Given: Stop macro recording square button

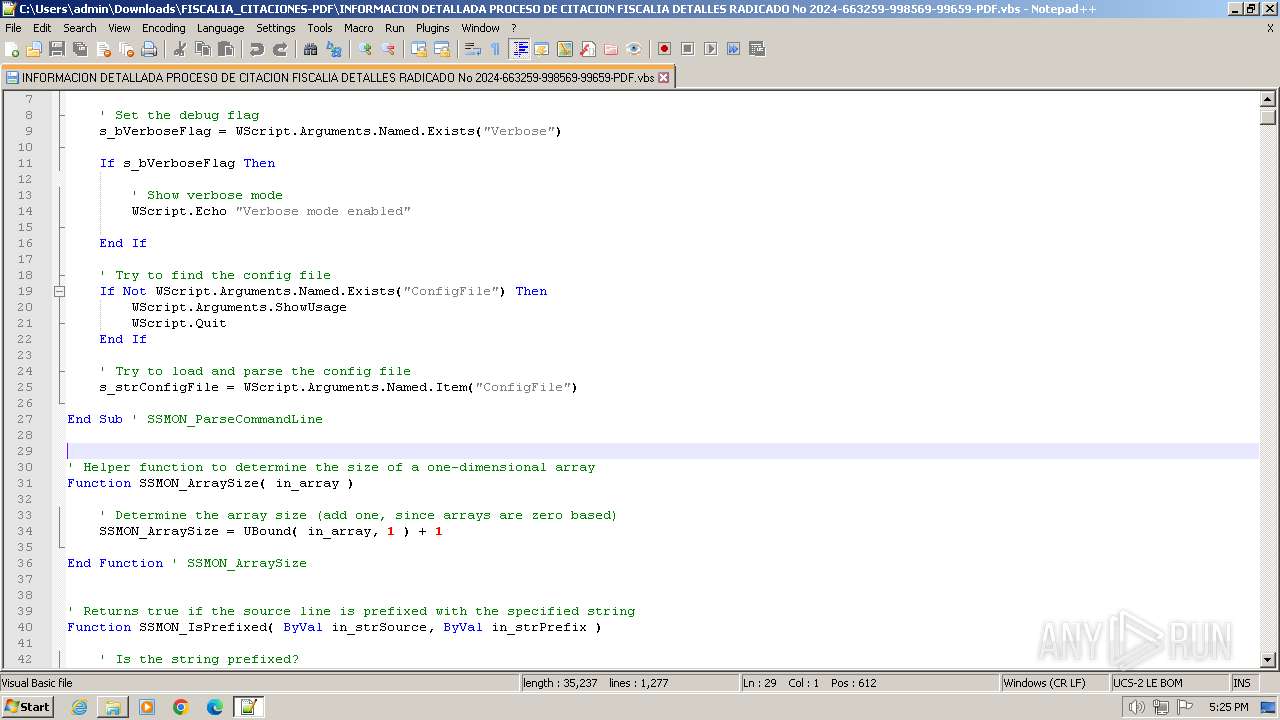Looking at the screenshot, I should [688, 49].
